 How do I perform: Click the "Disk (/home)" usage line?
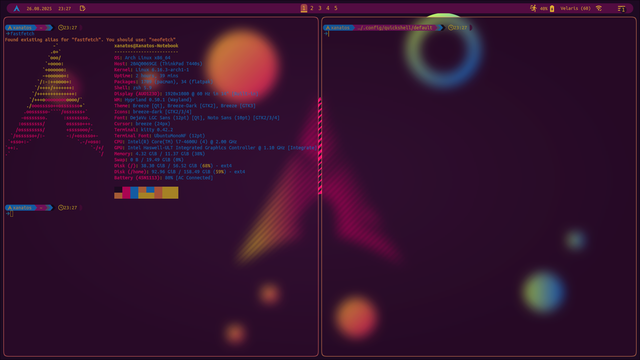point(180,172)
